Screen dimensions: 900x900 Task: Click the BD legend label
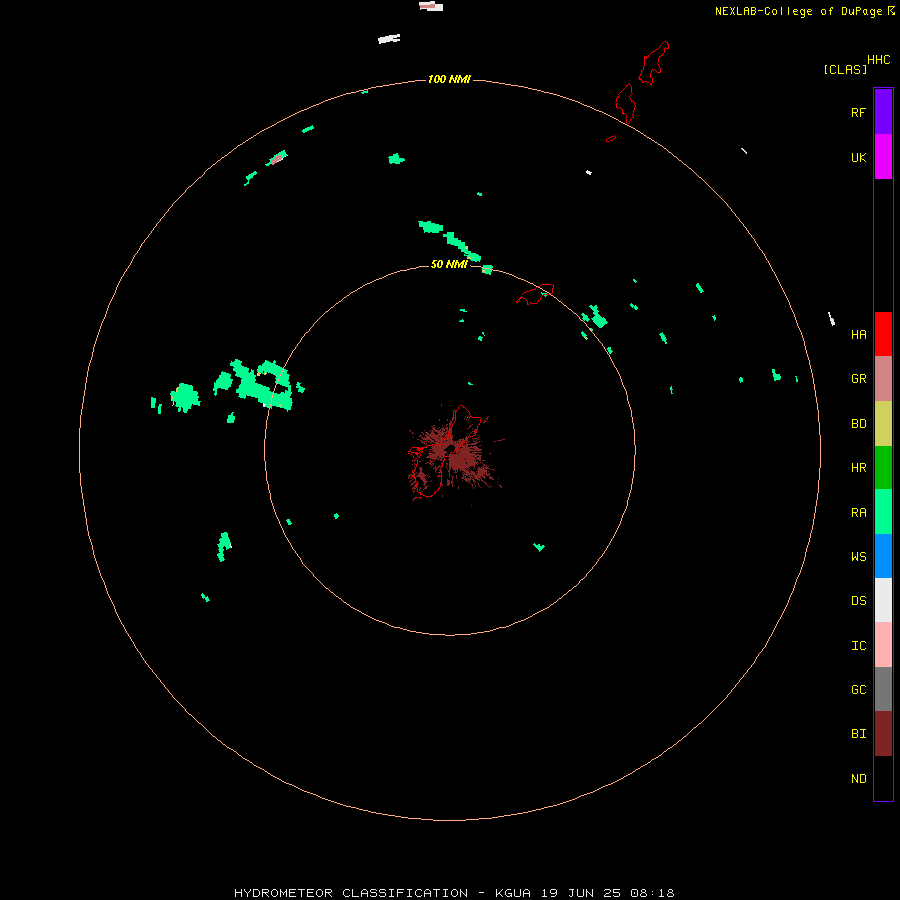(x=858, y=424)
